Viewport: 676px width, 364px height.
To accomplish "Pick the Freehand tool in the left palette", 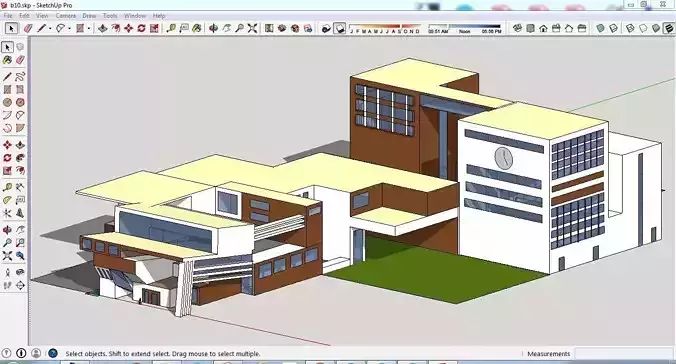I will [x=20, y=77].
